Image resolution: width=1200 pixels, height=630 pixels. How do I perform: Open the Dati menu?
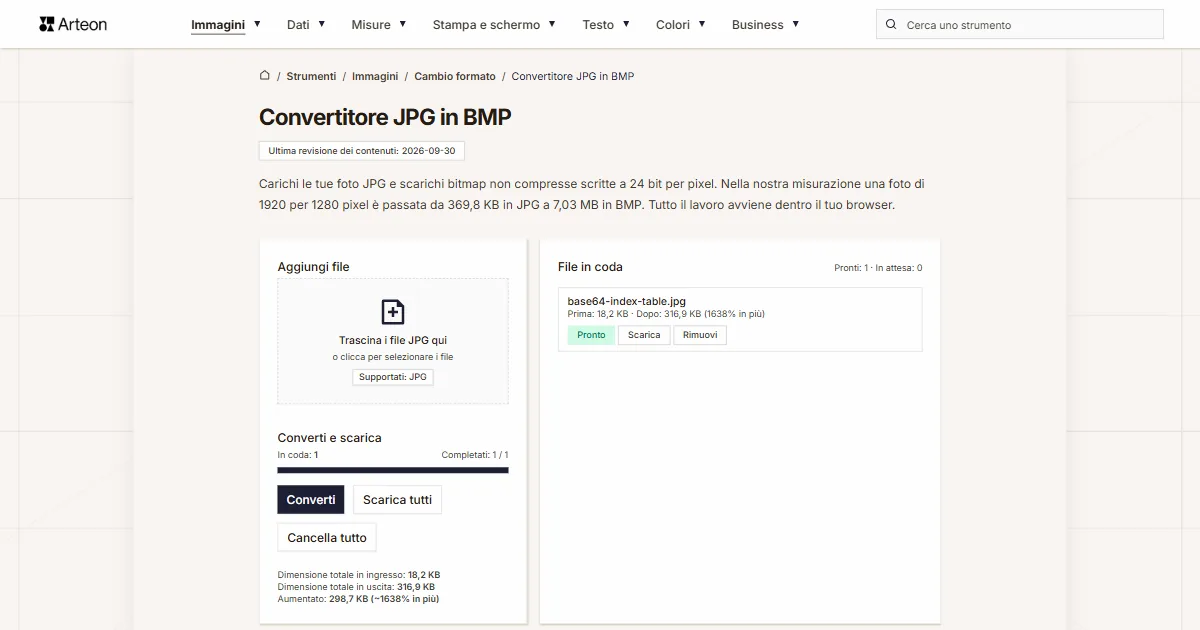click(x=298, y=24)
